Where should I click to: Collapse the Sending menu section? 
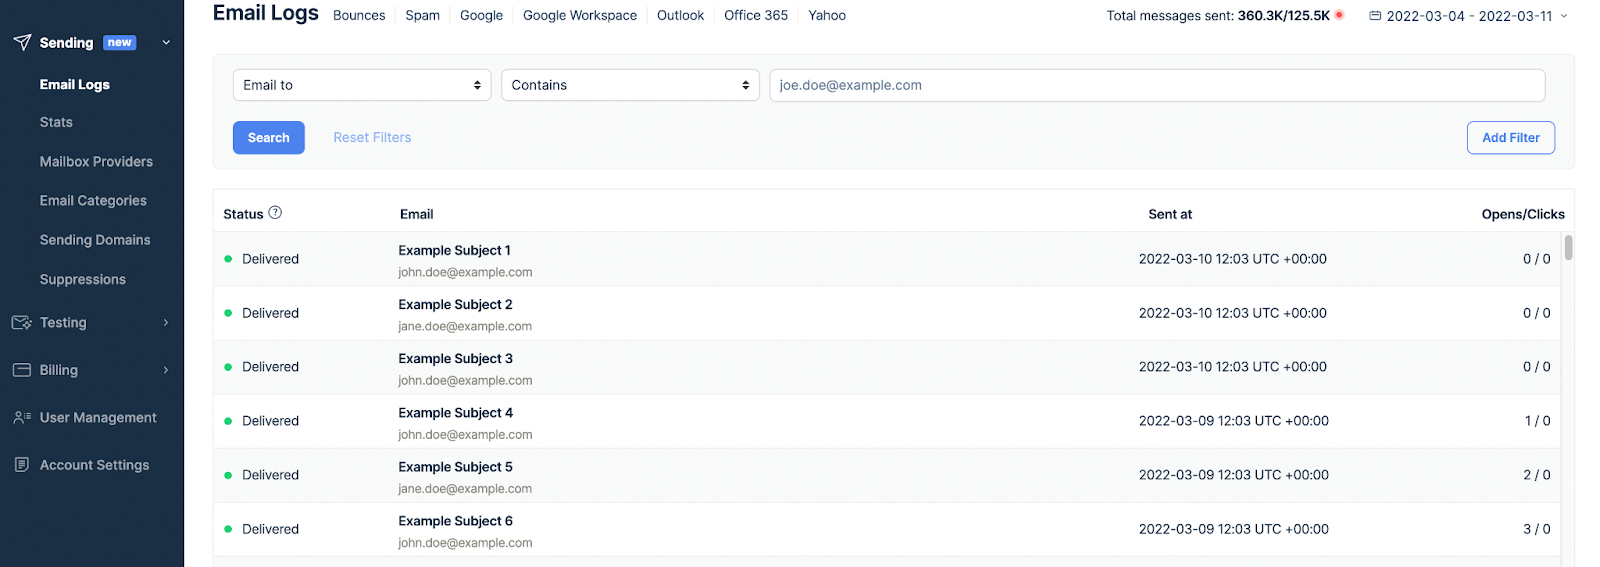click(x=166, y=43)
